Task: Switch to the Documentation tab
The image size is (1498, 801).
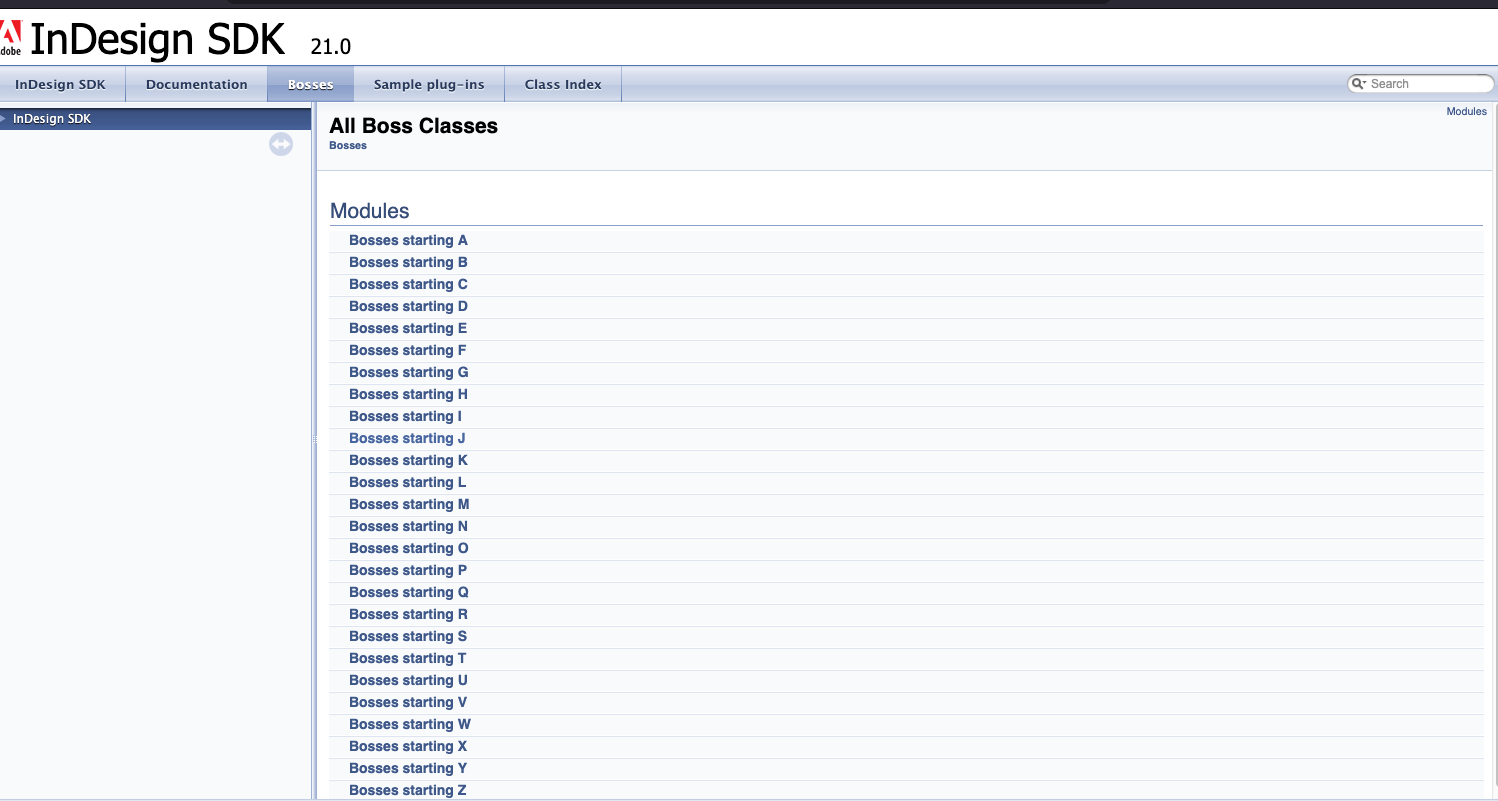Action: [196, 85]
